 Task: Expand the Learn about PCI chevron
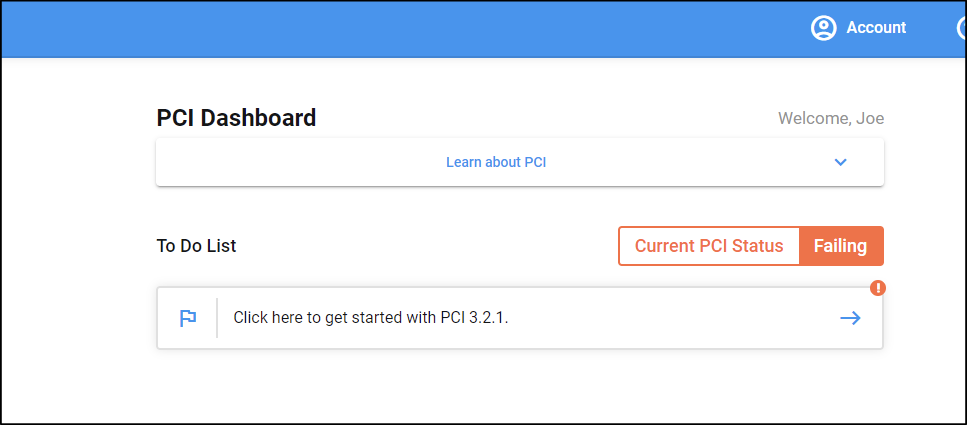click(840, 162)
